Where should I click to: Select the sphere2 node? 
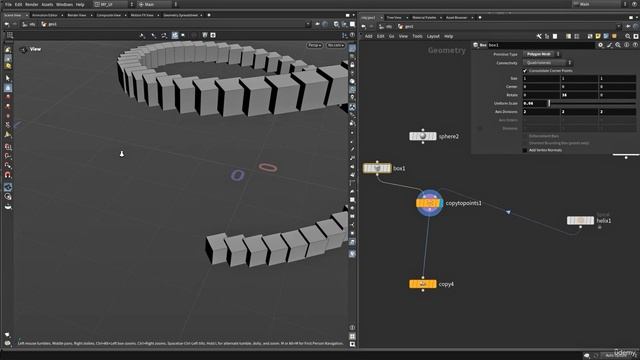point(423,136)
